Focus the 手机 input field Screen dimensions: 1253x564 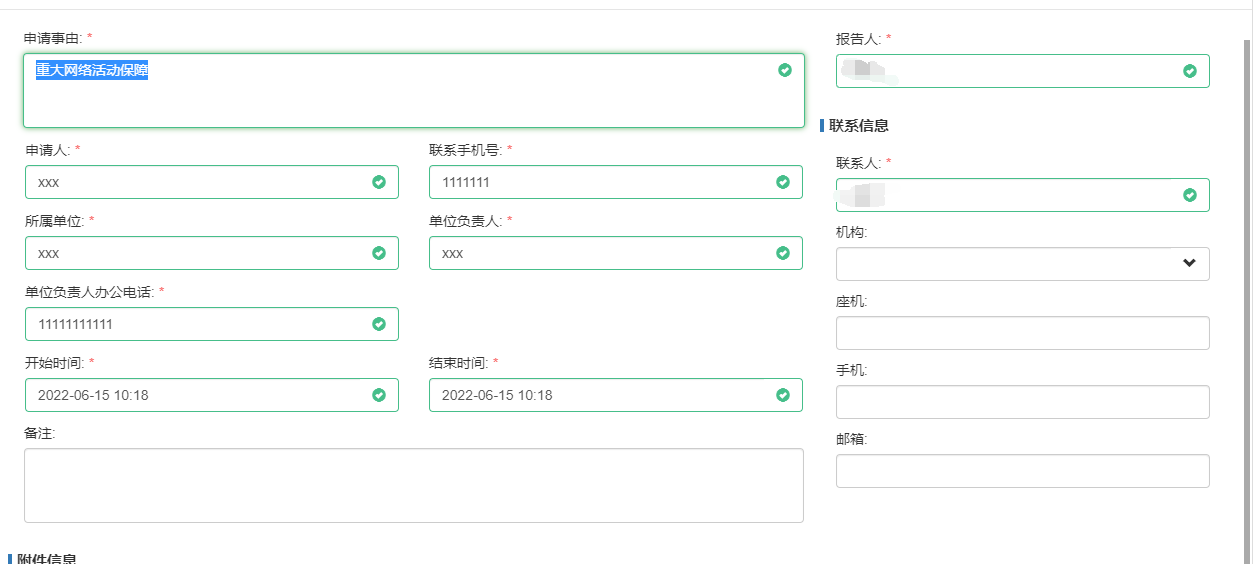click(x=1022, y=402)
